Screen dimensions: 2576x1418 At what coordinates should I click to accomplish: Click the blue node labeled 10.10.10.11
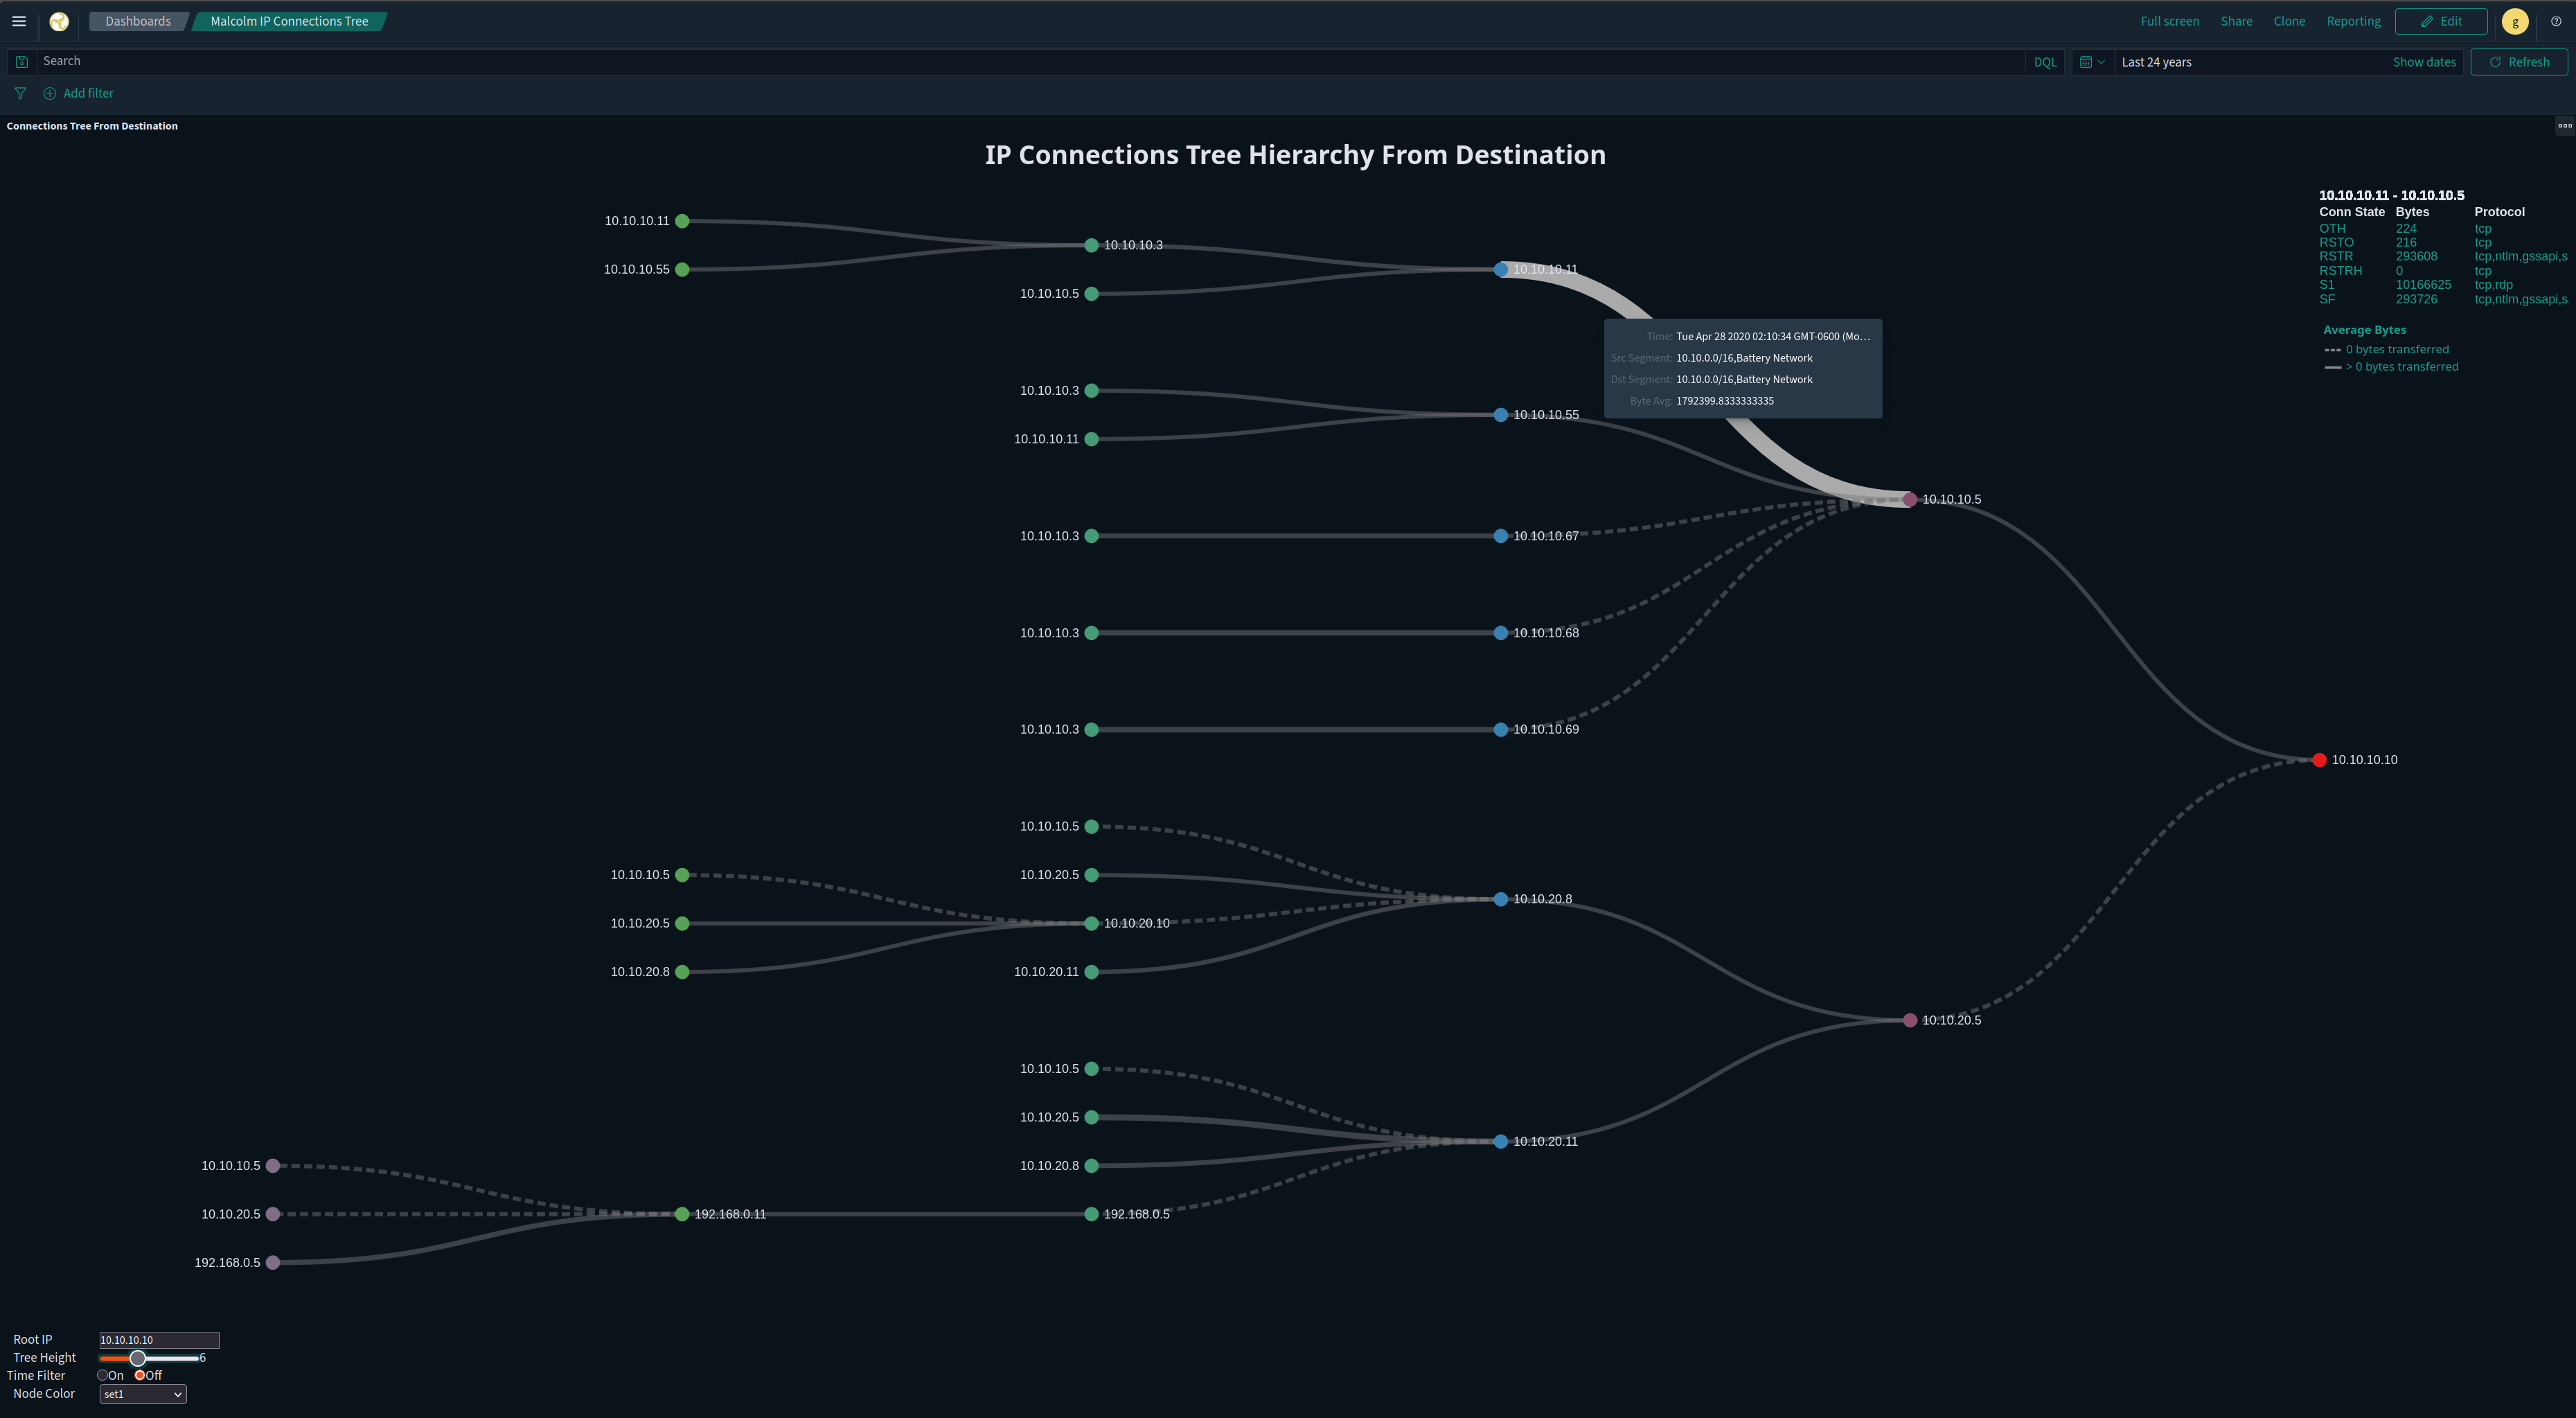pyautogui.click(x=1500, y=269)
